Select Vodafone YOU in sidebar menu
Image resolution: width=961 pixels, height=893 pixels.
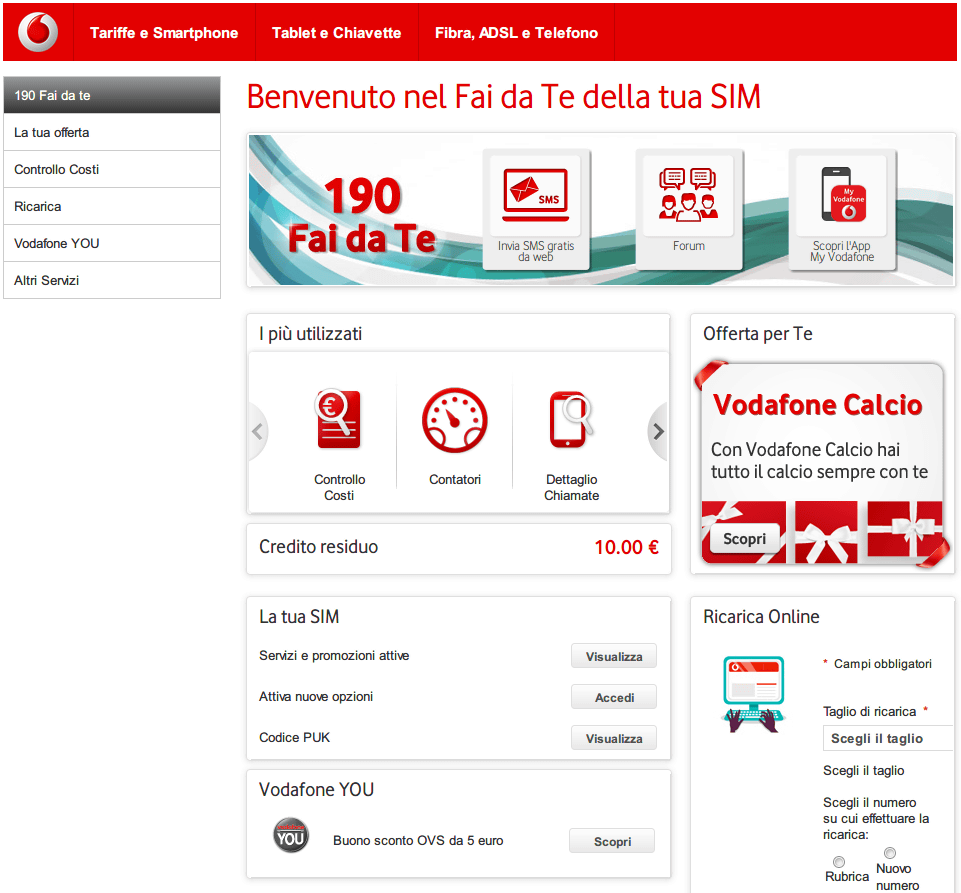[x=112, y=243]
